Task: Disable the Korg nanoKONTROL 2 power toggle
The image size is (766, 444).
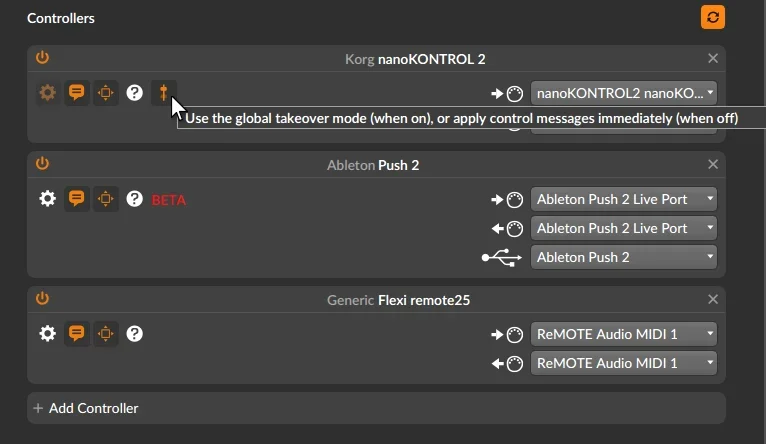Action: coord(42,58)
